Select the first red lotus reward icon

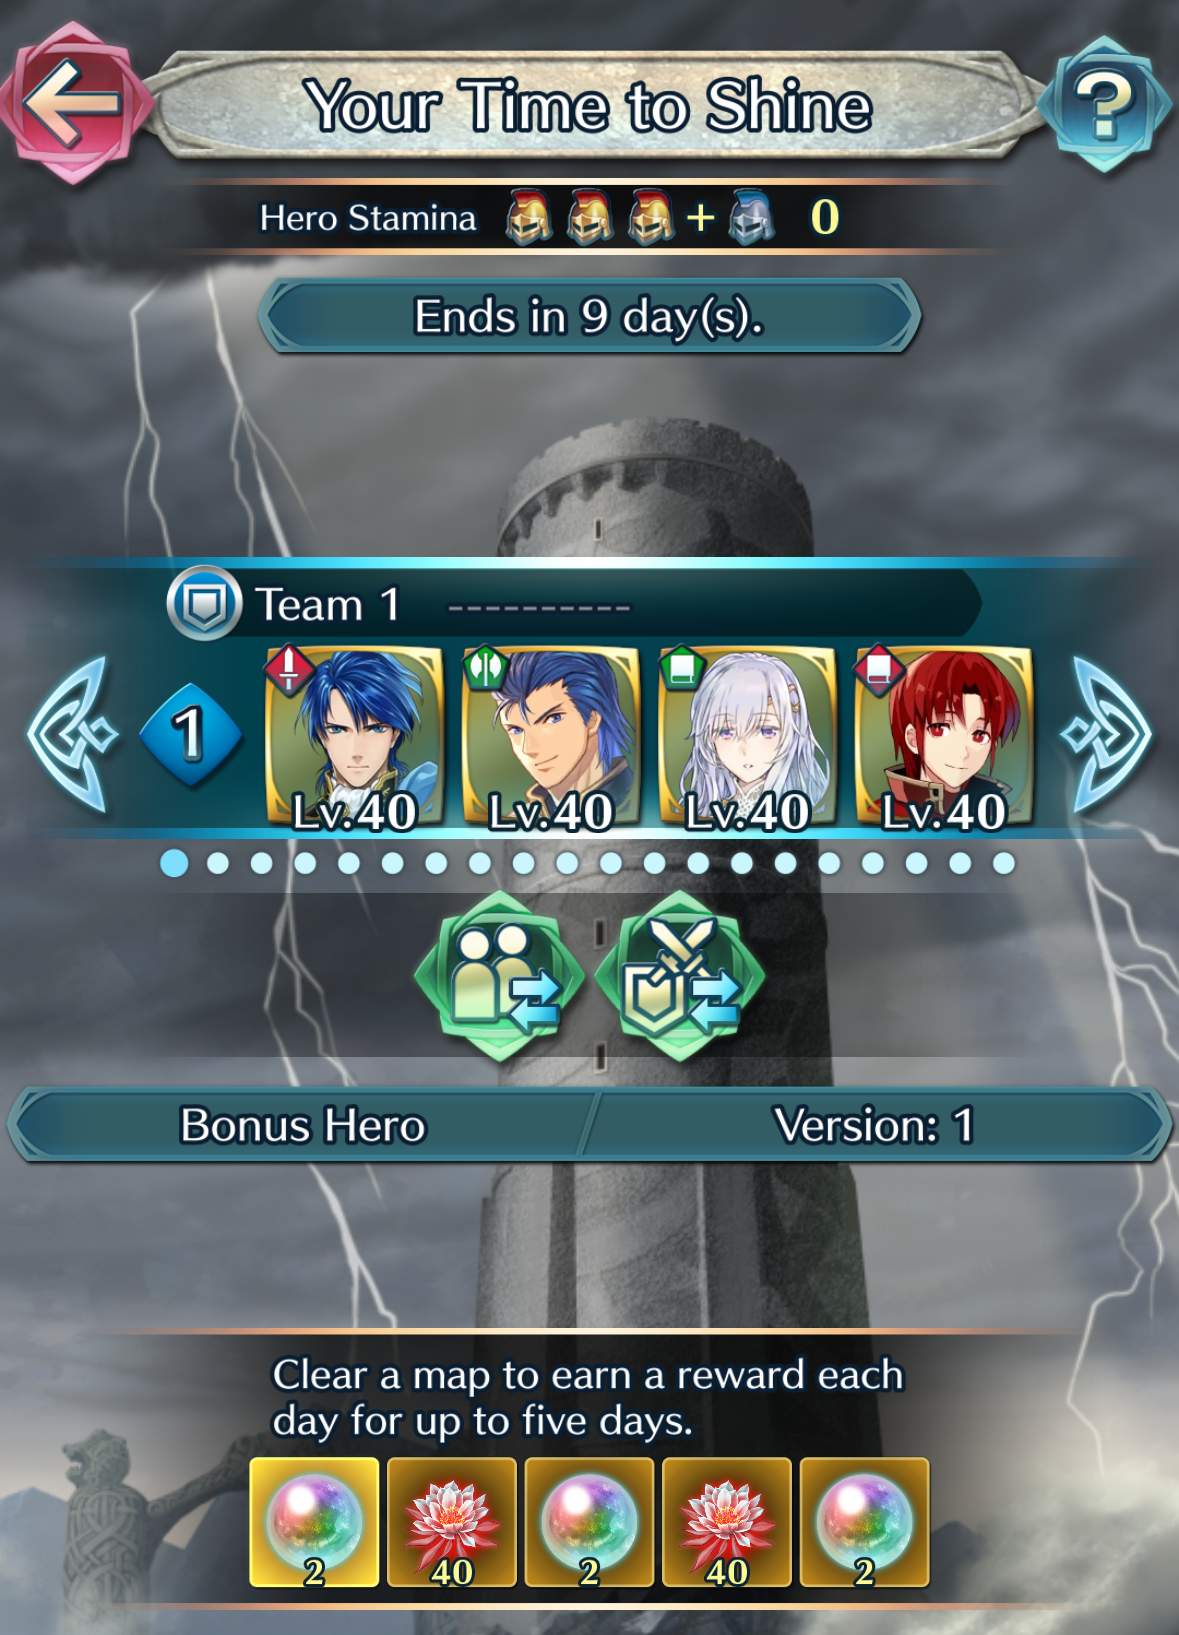point(451,1522)
